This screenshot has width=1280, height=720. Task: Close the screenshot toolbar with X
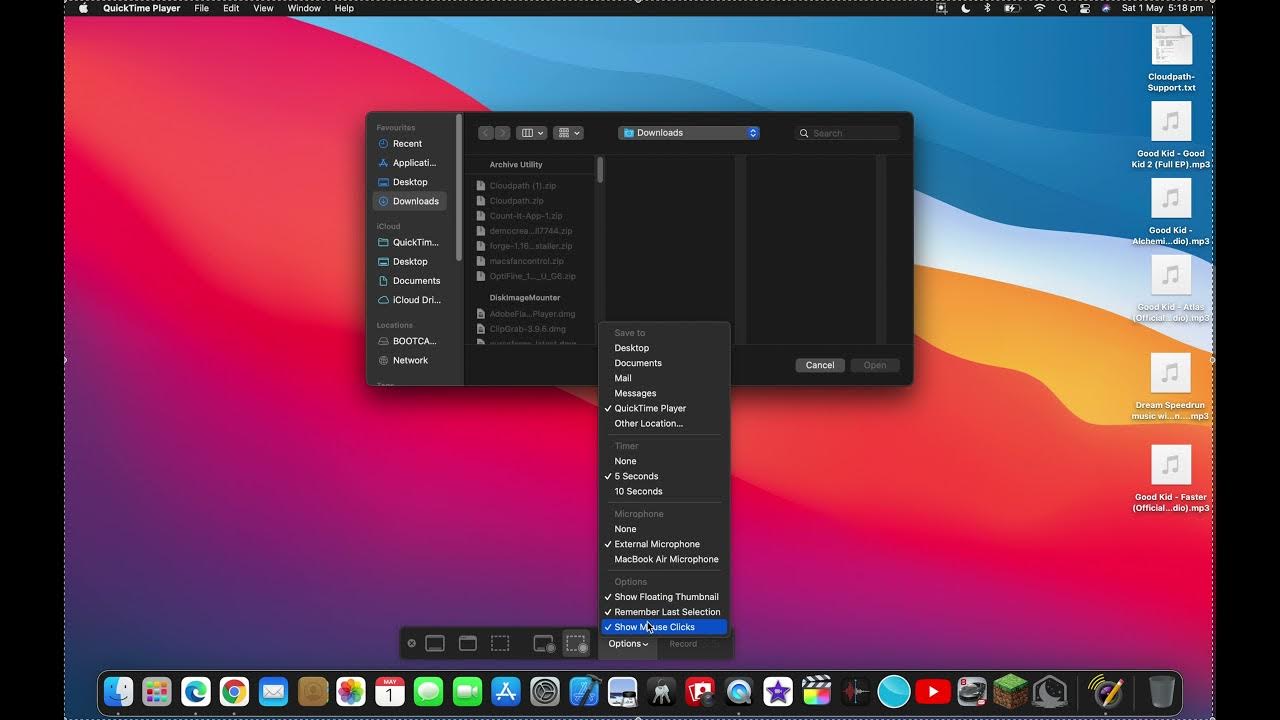411,644
